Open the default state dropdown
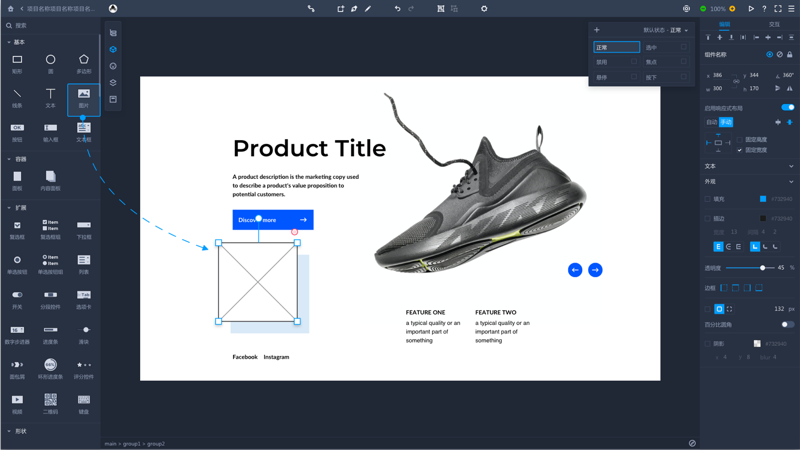The image size is (800, 450). pos(665,30)
